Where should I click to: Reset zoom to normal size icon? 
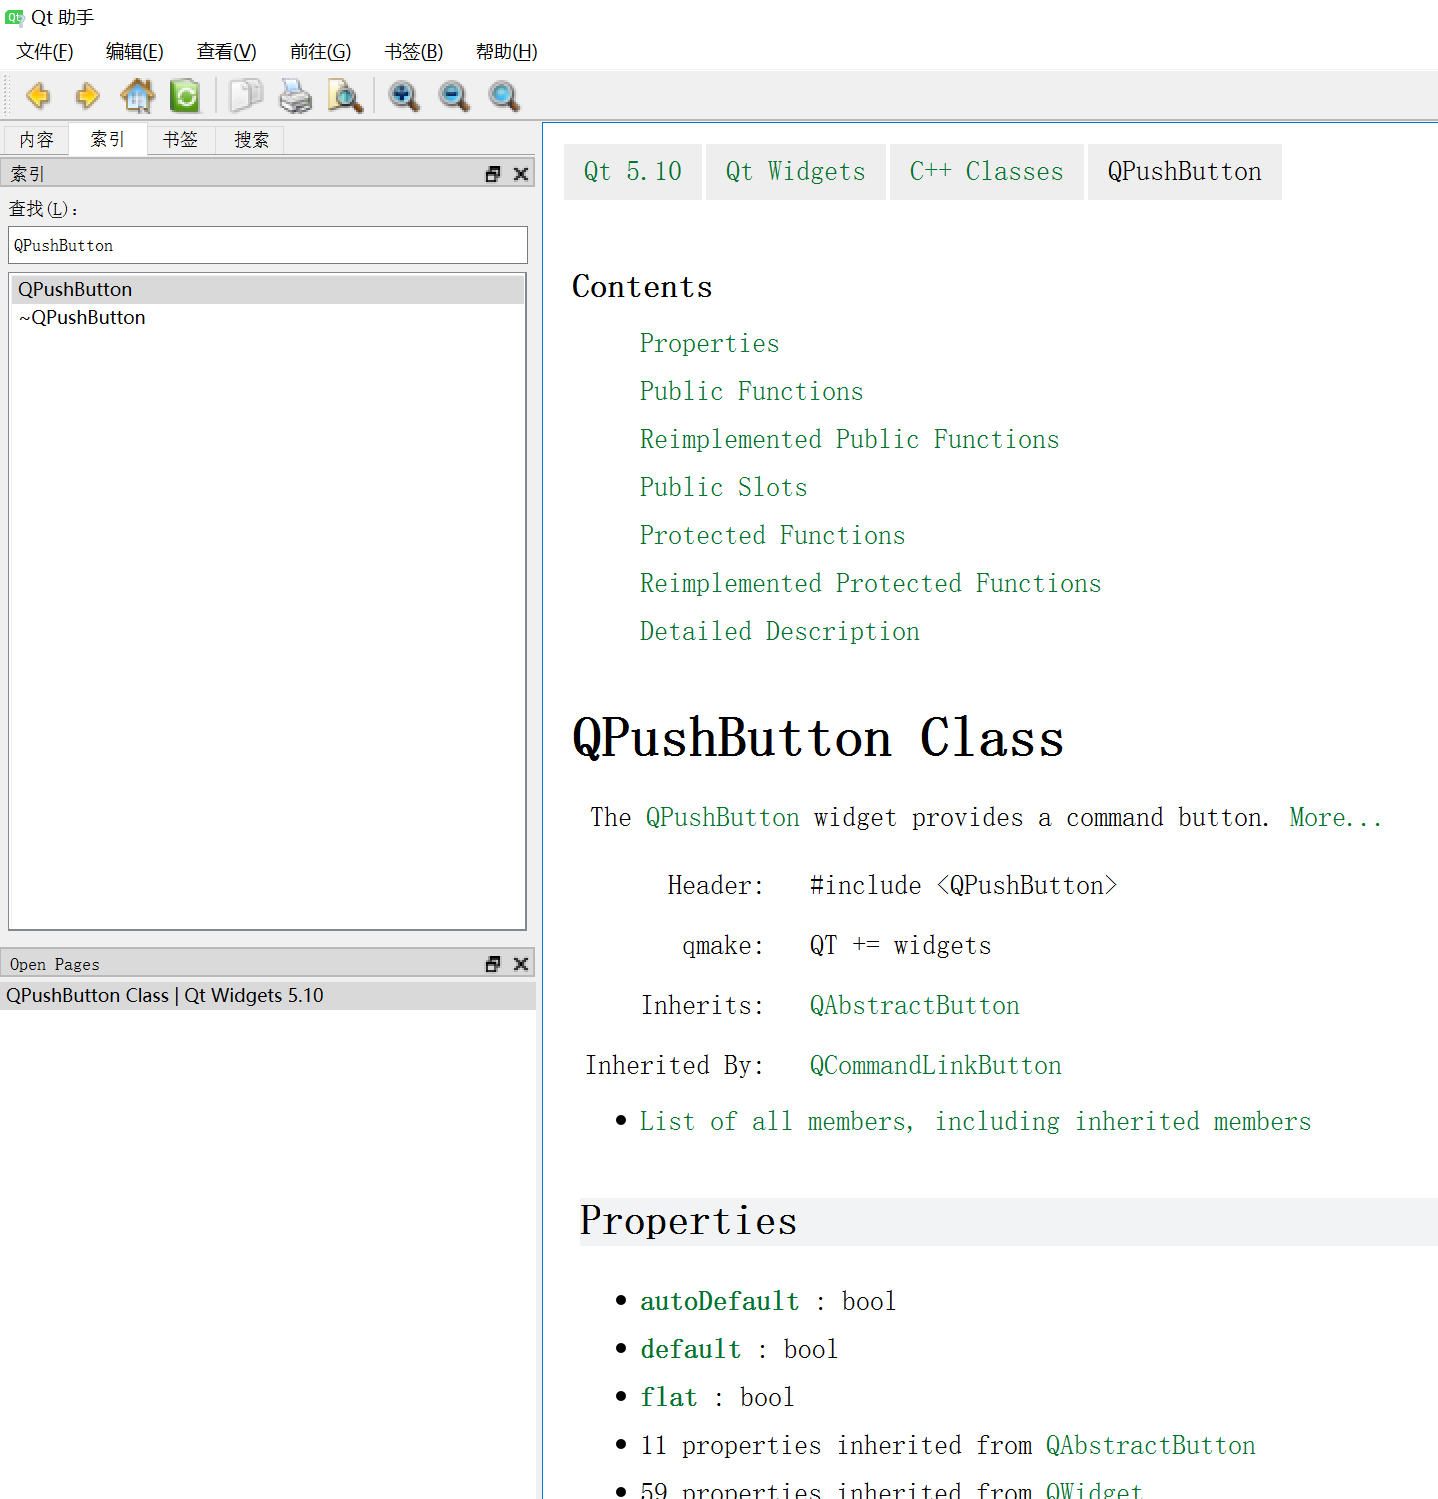(x=504, y=96)
